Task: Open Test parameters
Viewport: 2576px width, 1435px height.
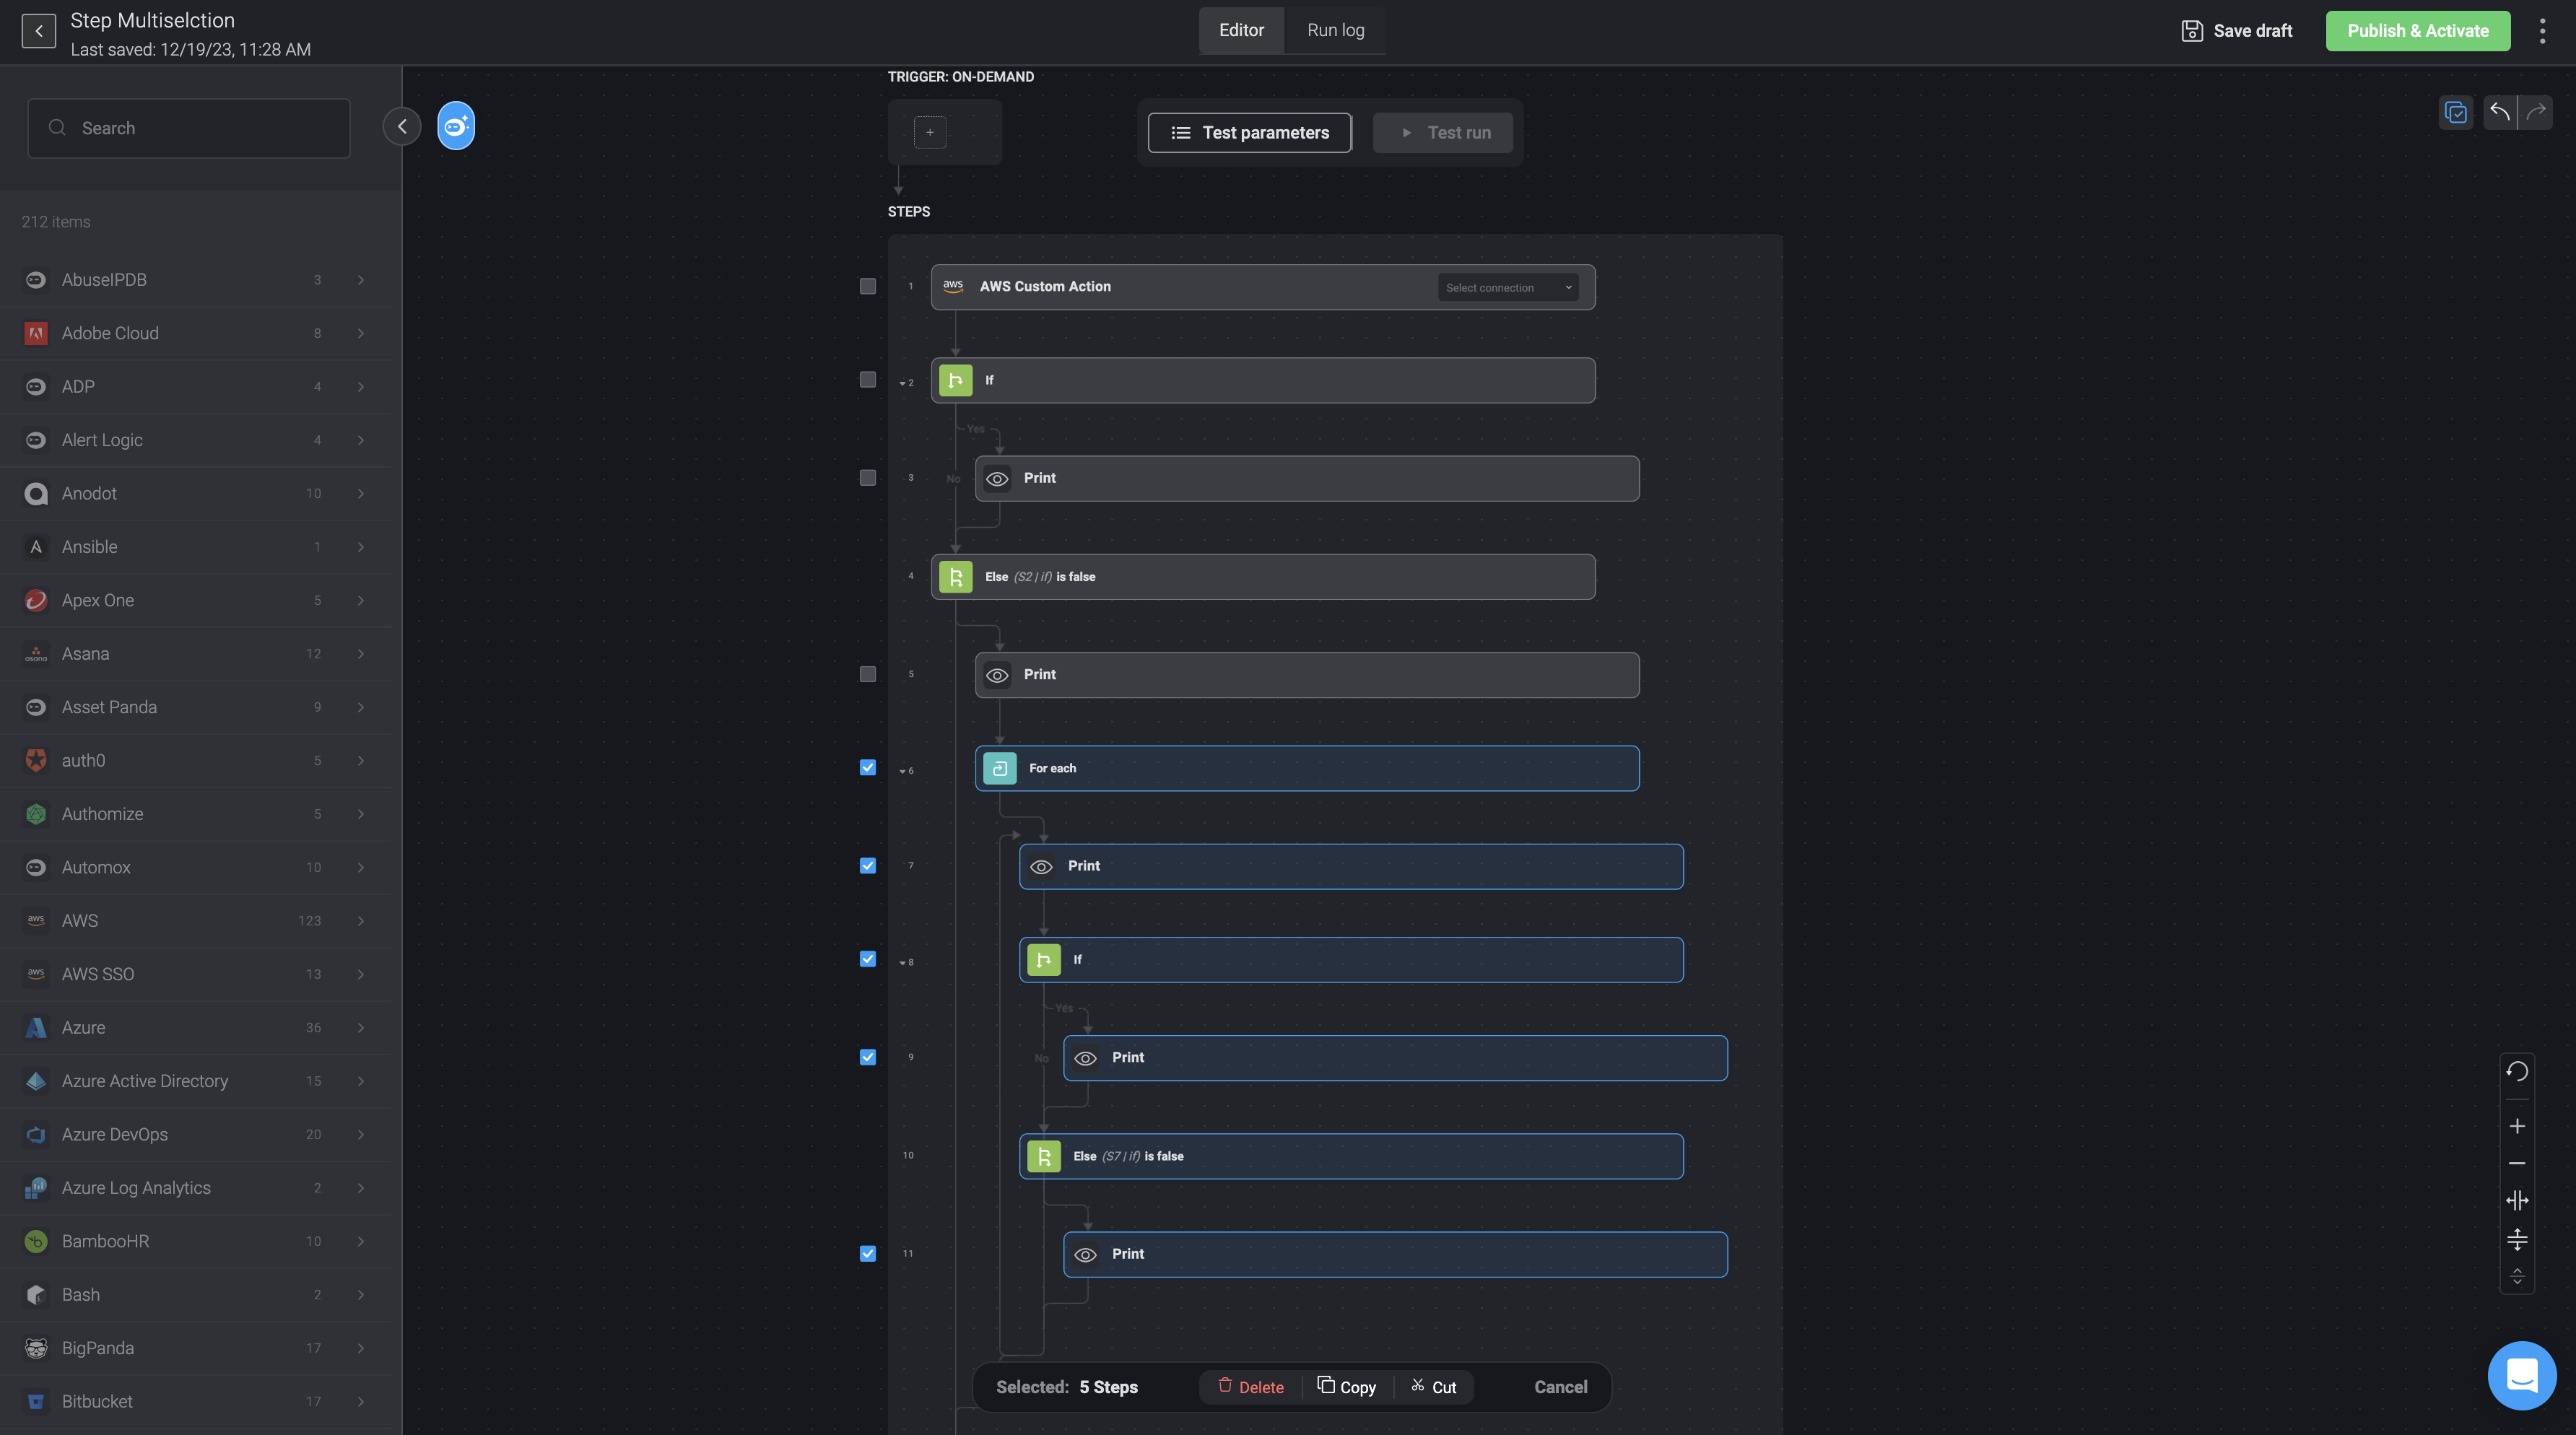Action: 1250,132
